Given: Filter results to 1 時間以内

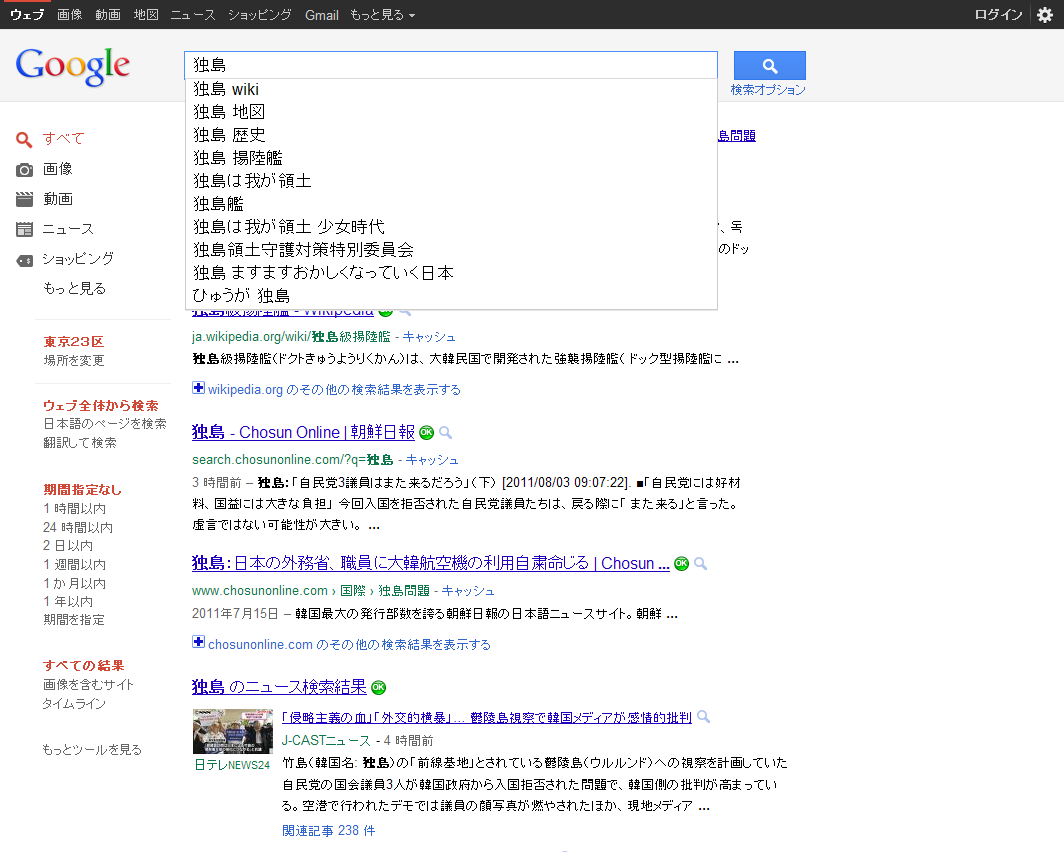Looking at the screenshot, I should 75,509.
